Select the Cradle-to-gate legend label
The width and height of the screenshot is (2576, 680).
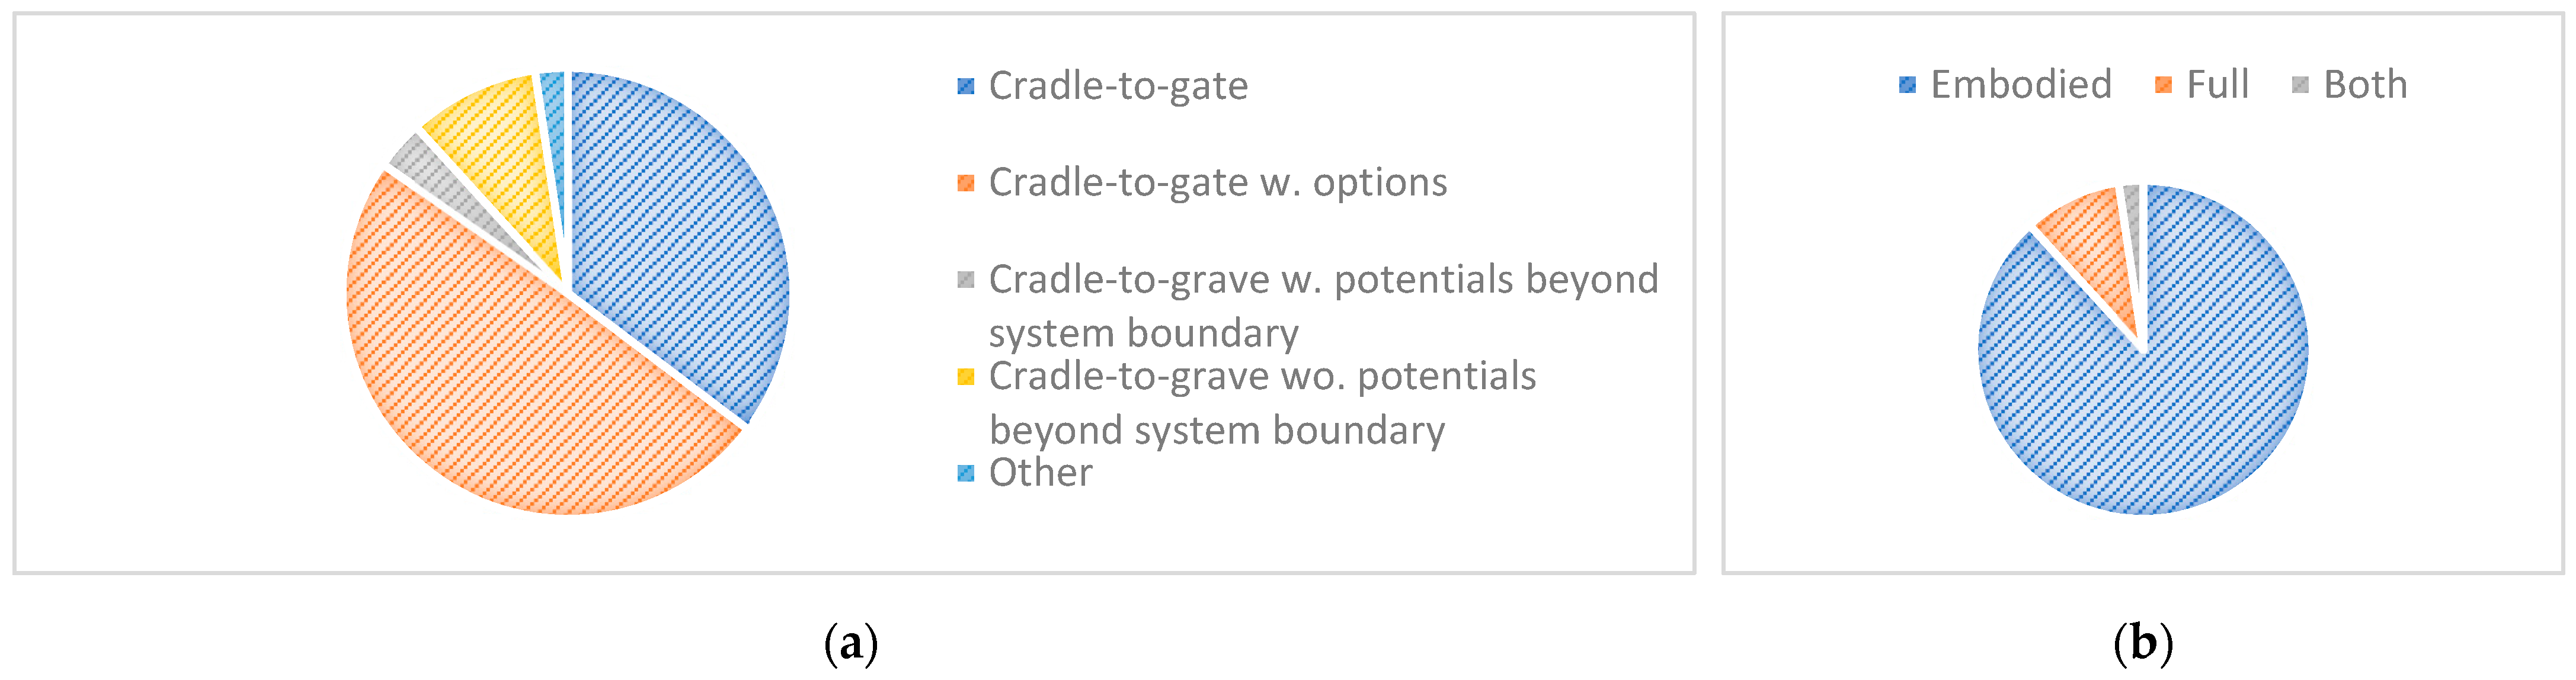[x=1118, y=87]
